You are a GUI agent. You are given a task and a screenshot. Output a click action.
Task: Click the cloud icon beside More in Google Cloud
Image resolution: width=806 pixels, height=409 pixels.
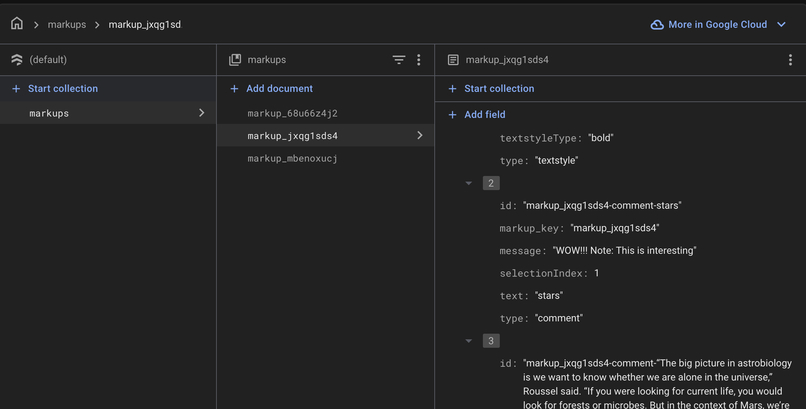(x=657, y=25)
